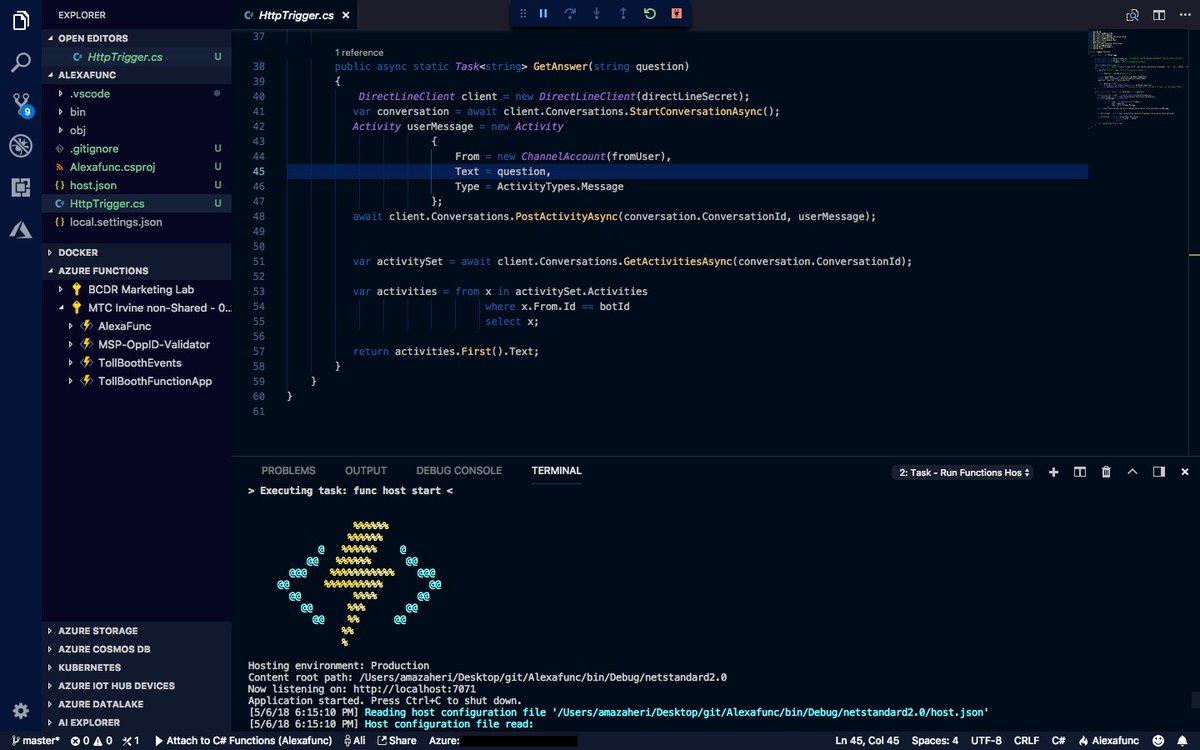
Task: Maximize the panel with up chevron
Action: [1132, 472]
